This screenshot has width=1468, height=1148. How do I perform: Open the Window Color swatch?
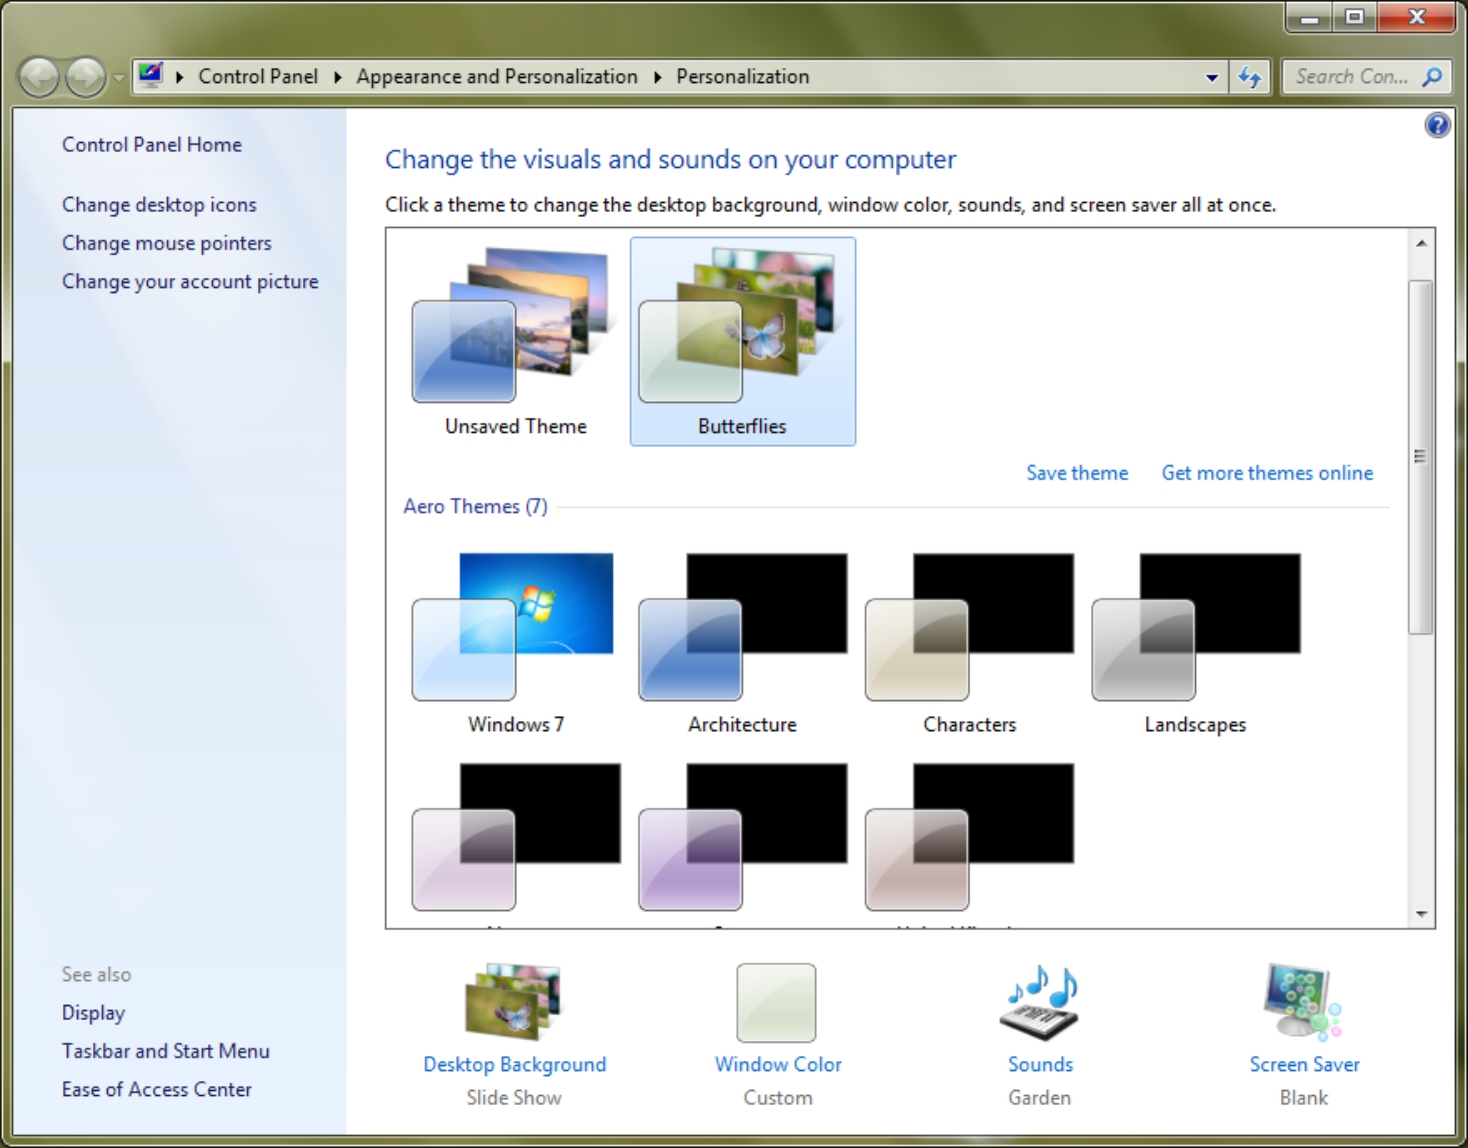[x=776, y=1002]
